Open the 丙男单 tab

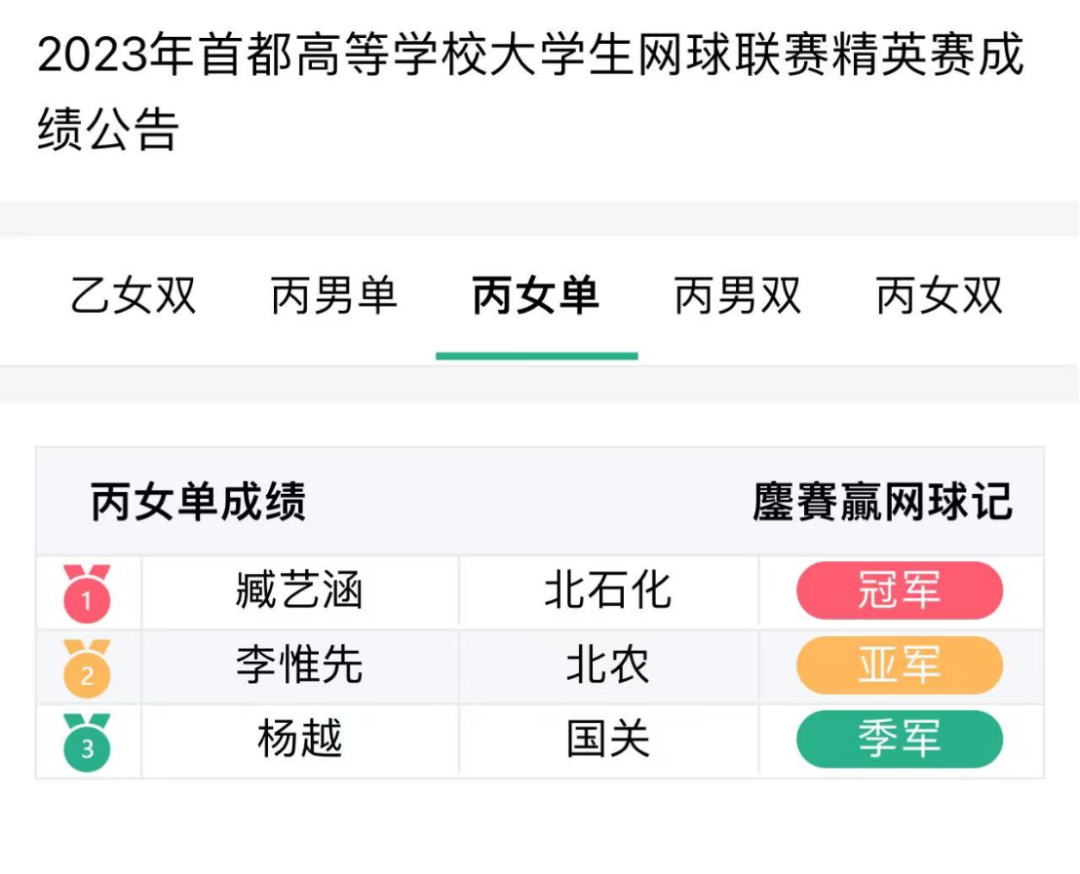335,297
